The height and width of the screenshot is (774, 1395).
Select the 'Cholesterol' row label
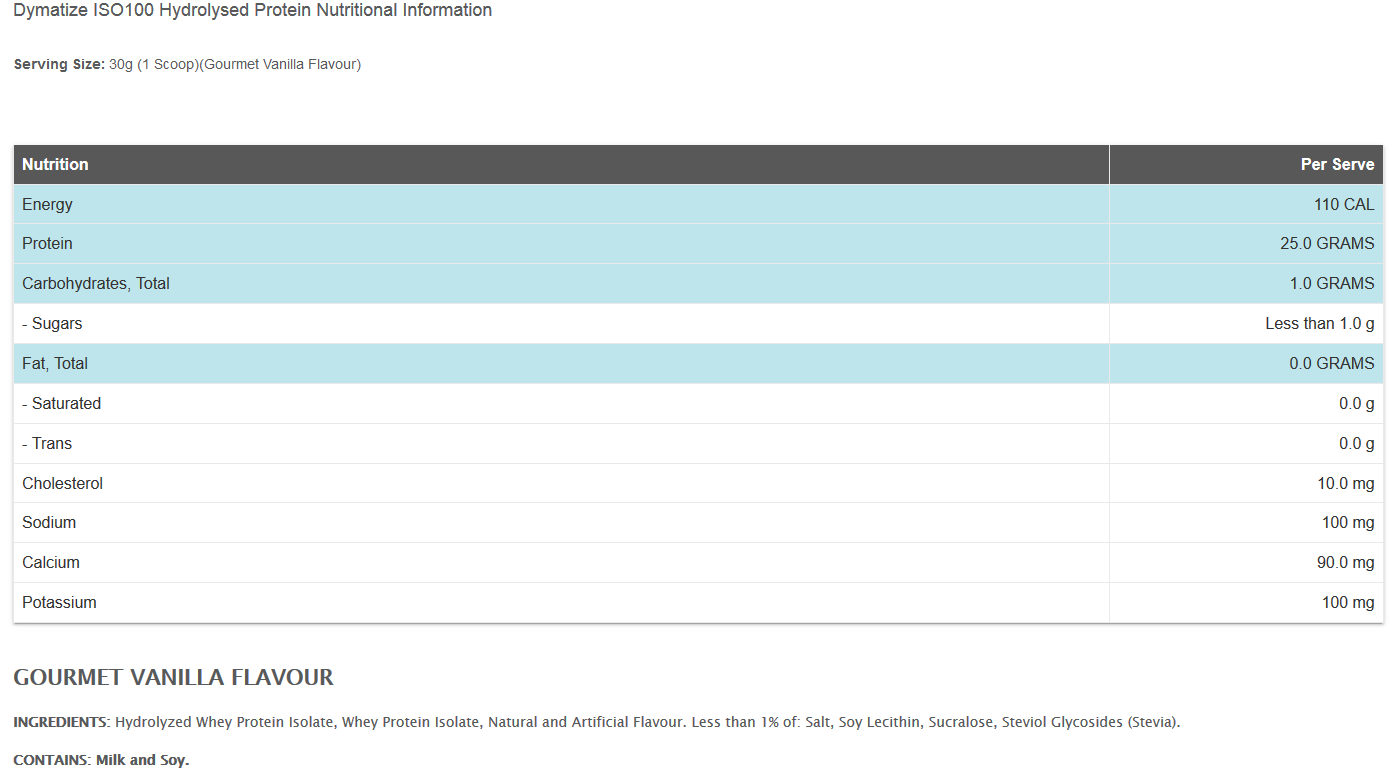coord(62,484)
